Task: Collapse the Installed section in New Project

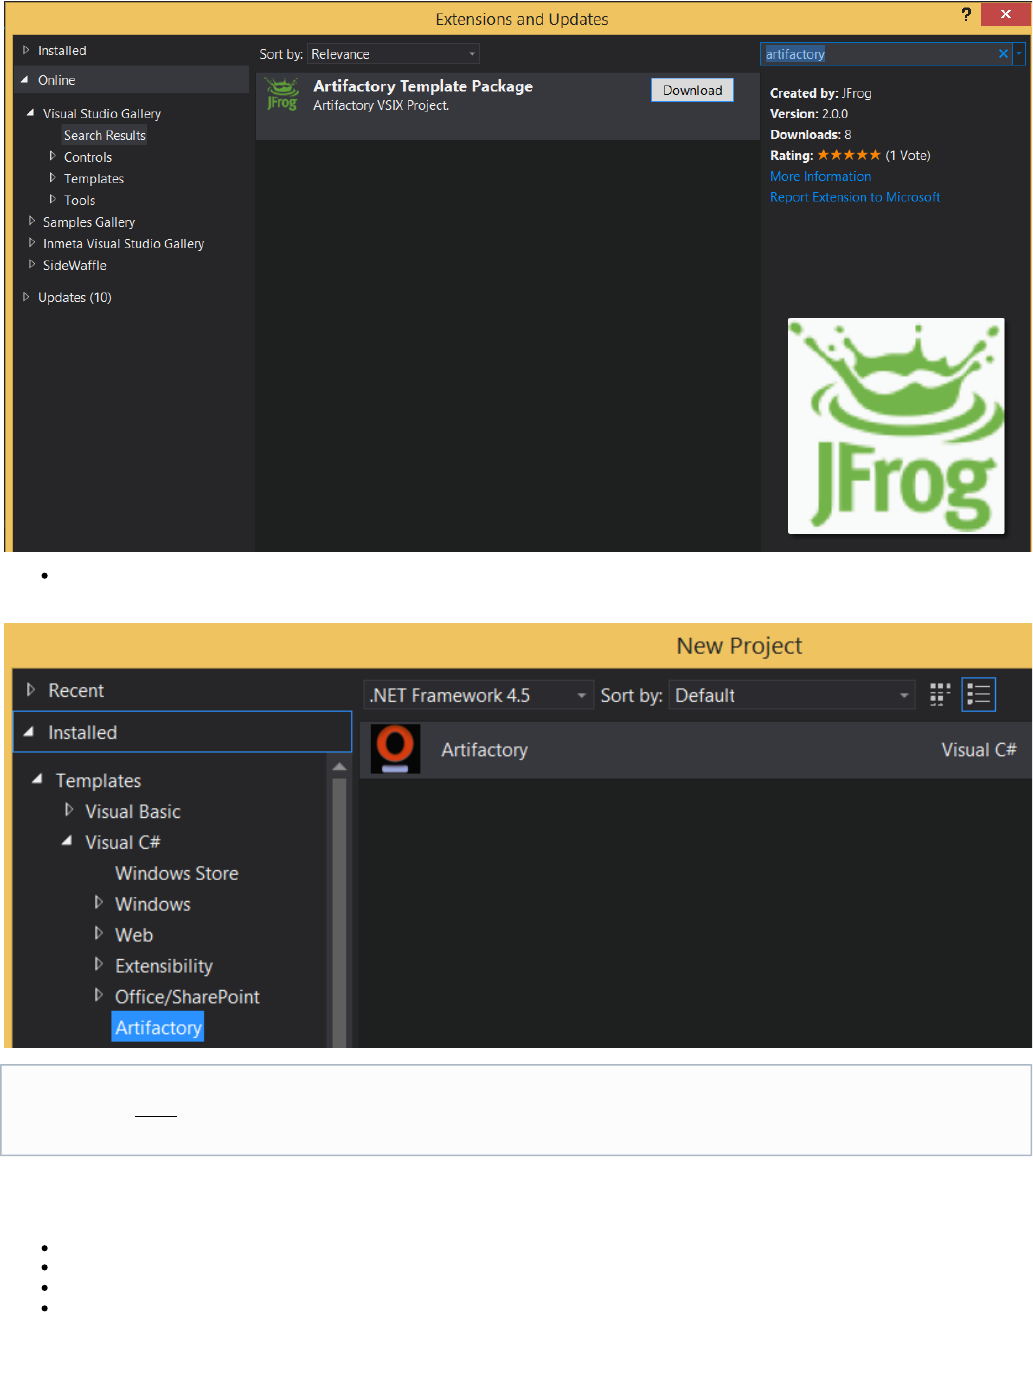Action: coord(29,732)
